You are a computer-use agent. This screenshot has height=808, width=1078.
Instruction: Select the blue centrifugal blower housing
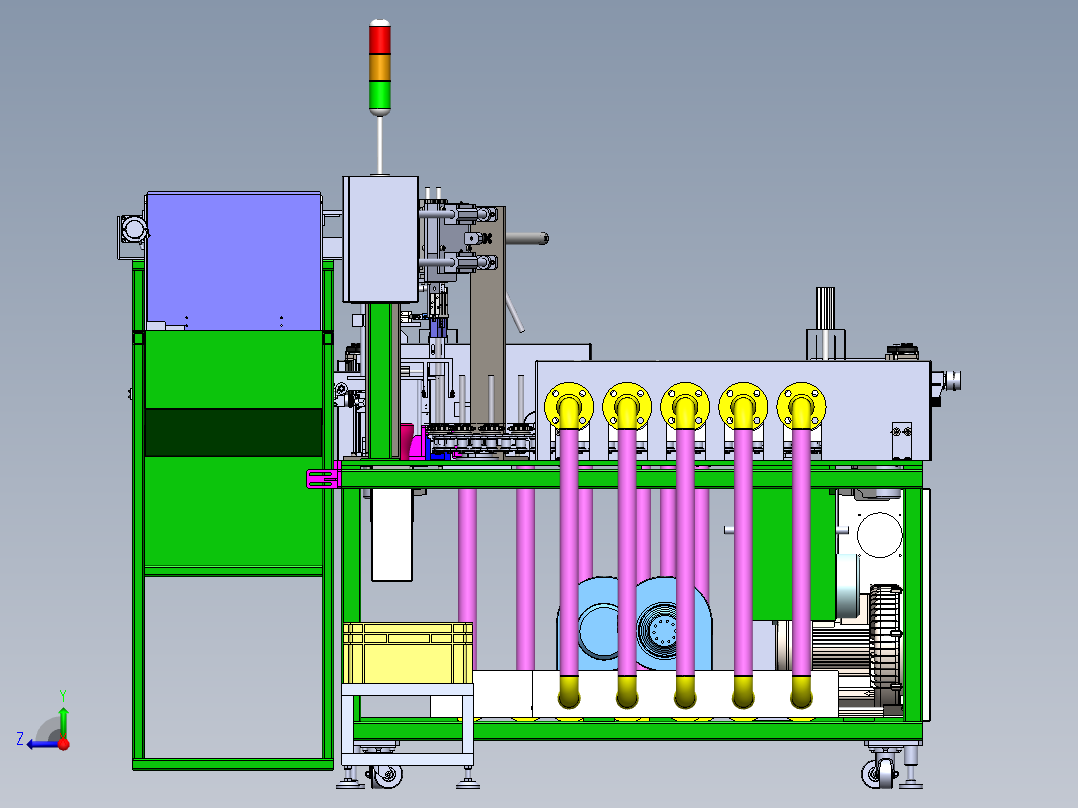(x=636, y=624)
